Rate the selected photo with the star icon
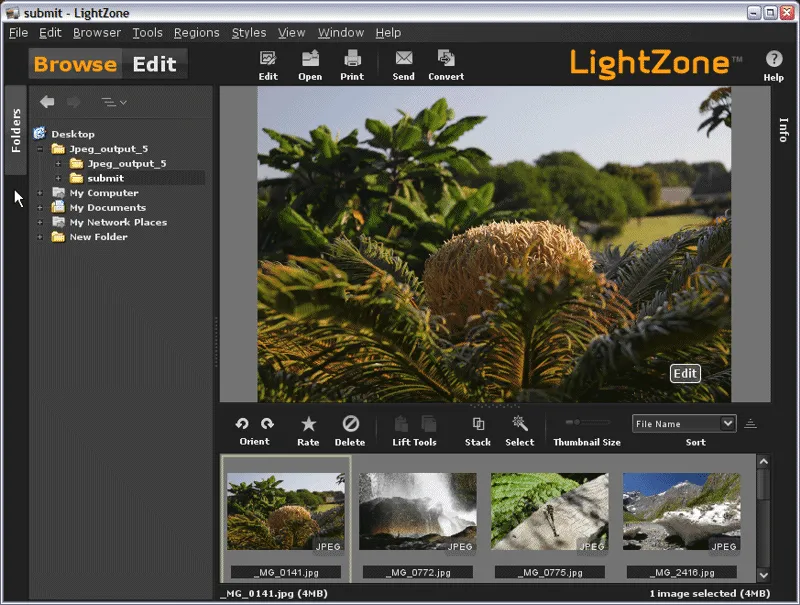800x605 pixels. pos(309,424)
